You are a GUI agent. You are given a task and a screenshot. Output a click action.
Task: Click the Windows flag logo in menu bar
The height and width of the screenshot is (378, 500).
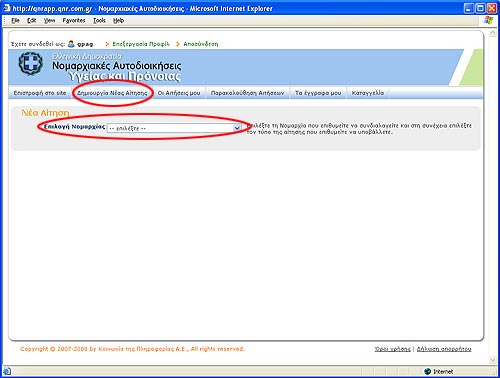point(488,20)
